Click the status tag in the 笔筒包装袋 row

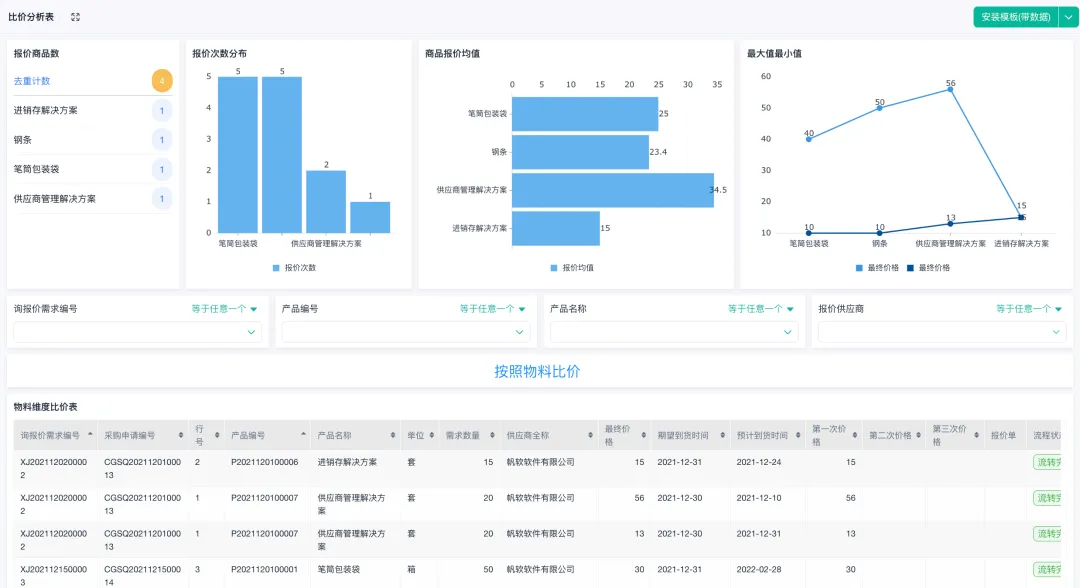click(1048, 569)
